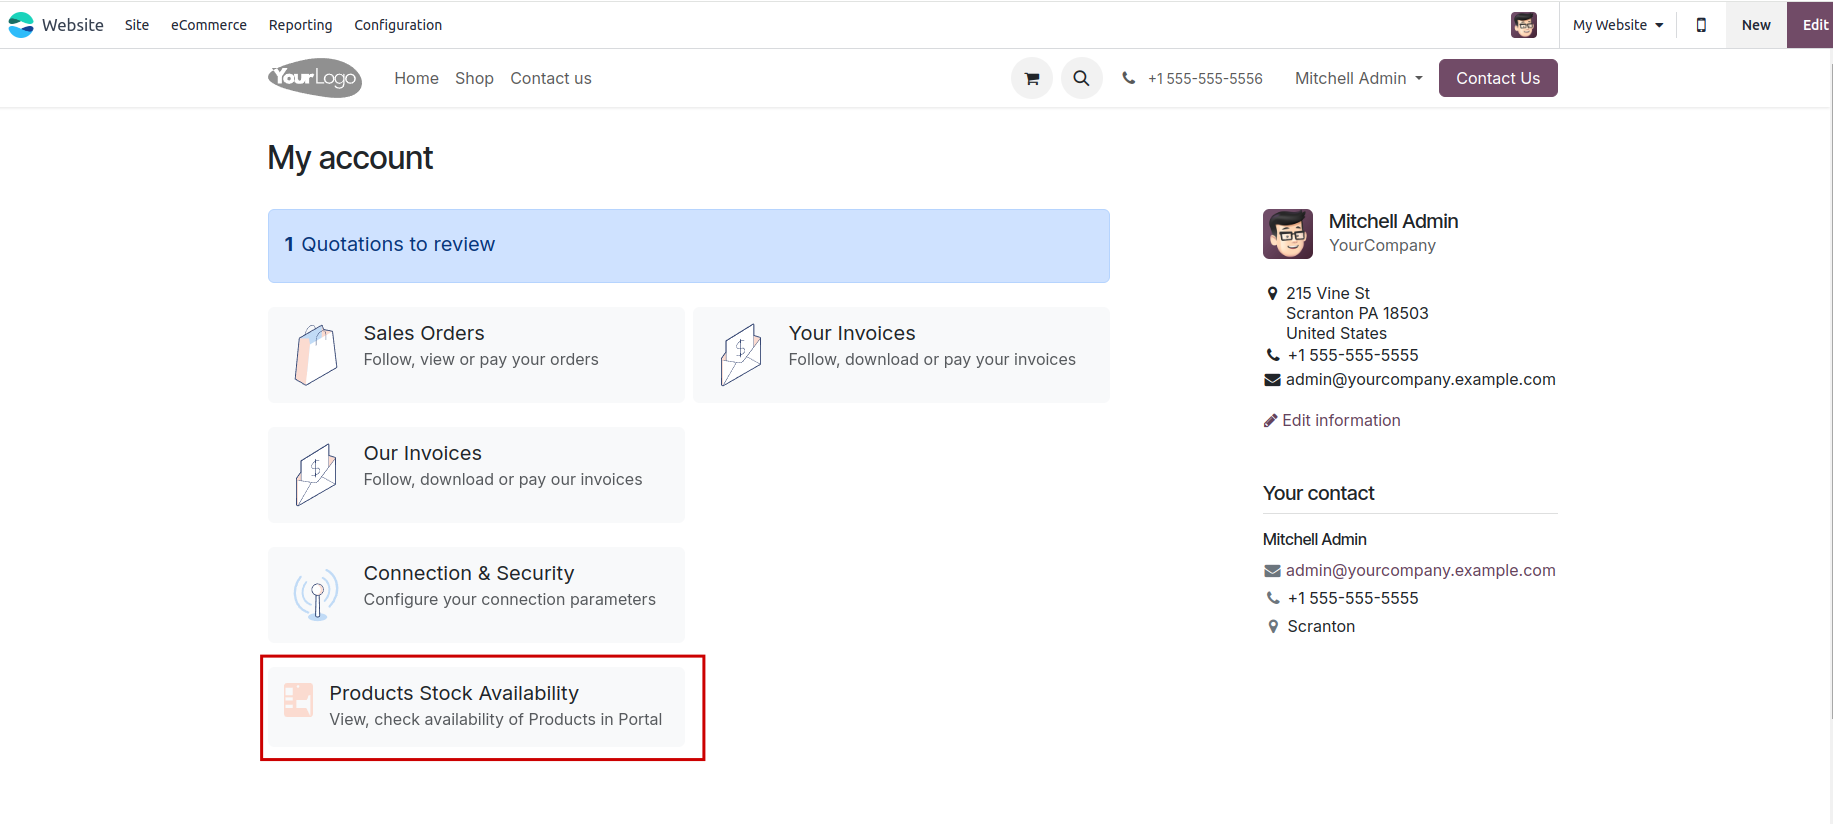Click the search magnifier icon
The image size is (1833, 824).
tap(1081, 78)
